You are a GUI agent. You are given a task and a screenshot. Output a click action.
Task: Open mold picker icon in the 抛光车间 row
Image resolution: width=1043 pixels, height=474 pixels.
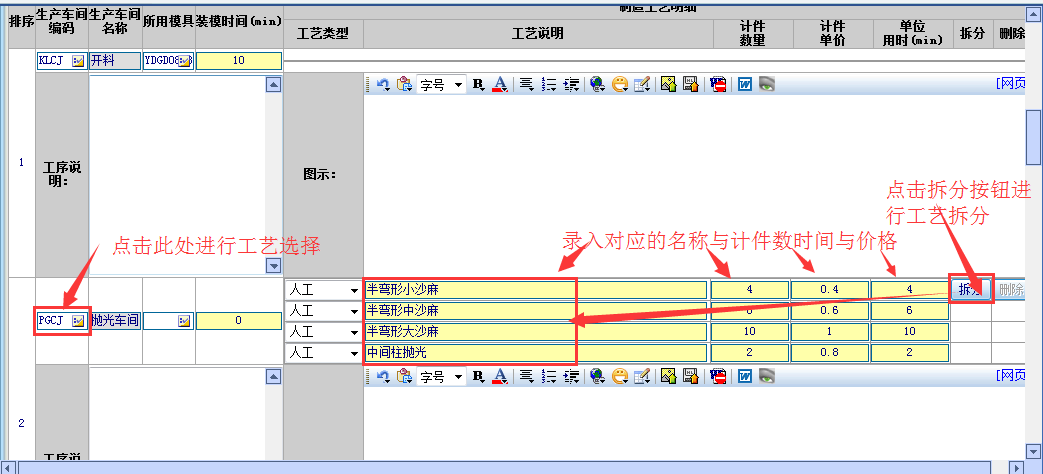[184, 321]
